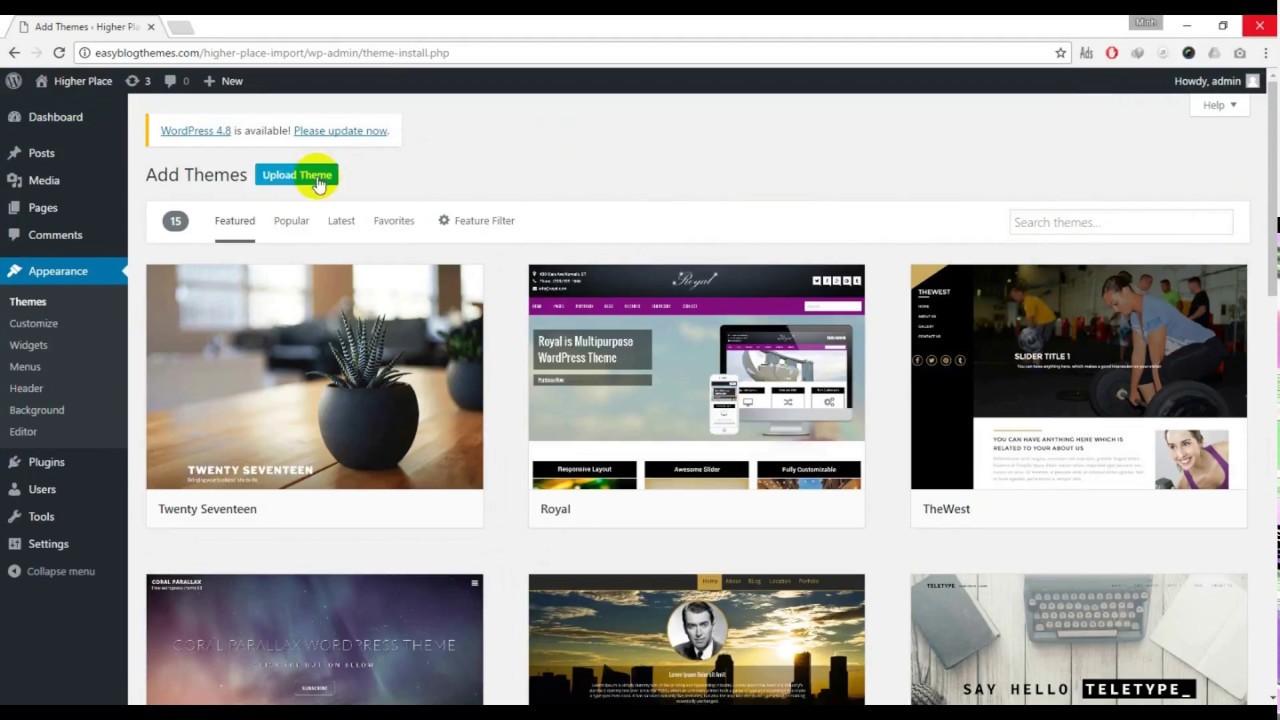The height and width of the screenshot is (720, 1280).
Task: Go to Posts in the sidebar
Action: (x=42, y=153)
